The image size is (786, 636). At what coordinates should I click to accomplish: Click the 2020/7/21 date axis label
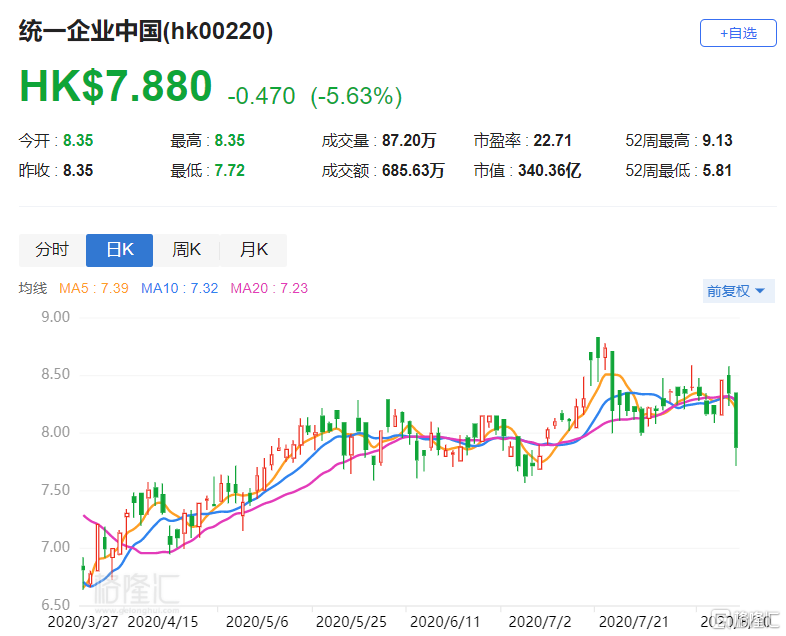pos(634,622)
